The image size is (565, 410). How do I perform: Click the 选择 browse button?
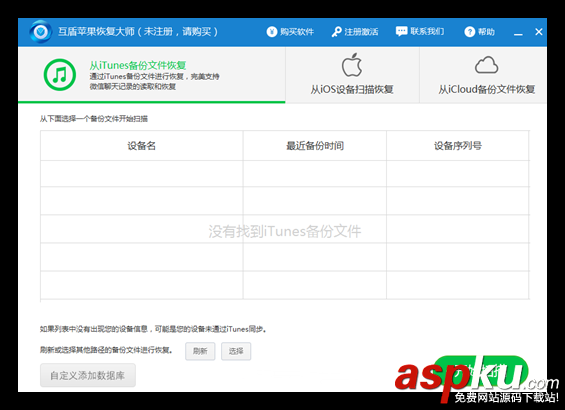(x=236, y=351)
